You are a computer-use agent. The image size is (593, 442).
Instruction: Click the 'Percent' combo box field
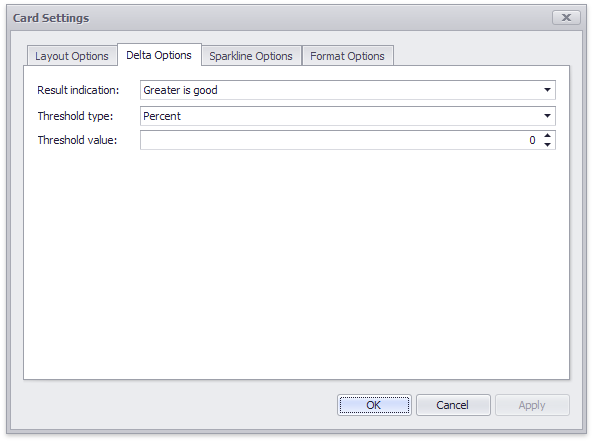pyautogui.click(x=348, y=116)
